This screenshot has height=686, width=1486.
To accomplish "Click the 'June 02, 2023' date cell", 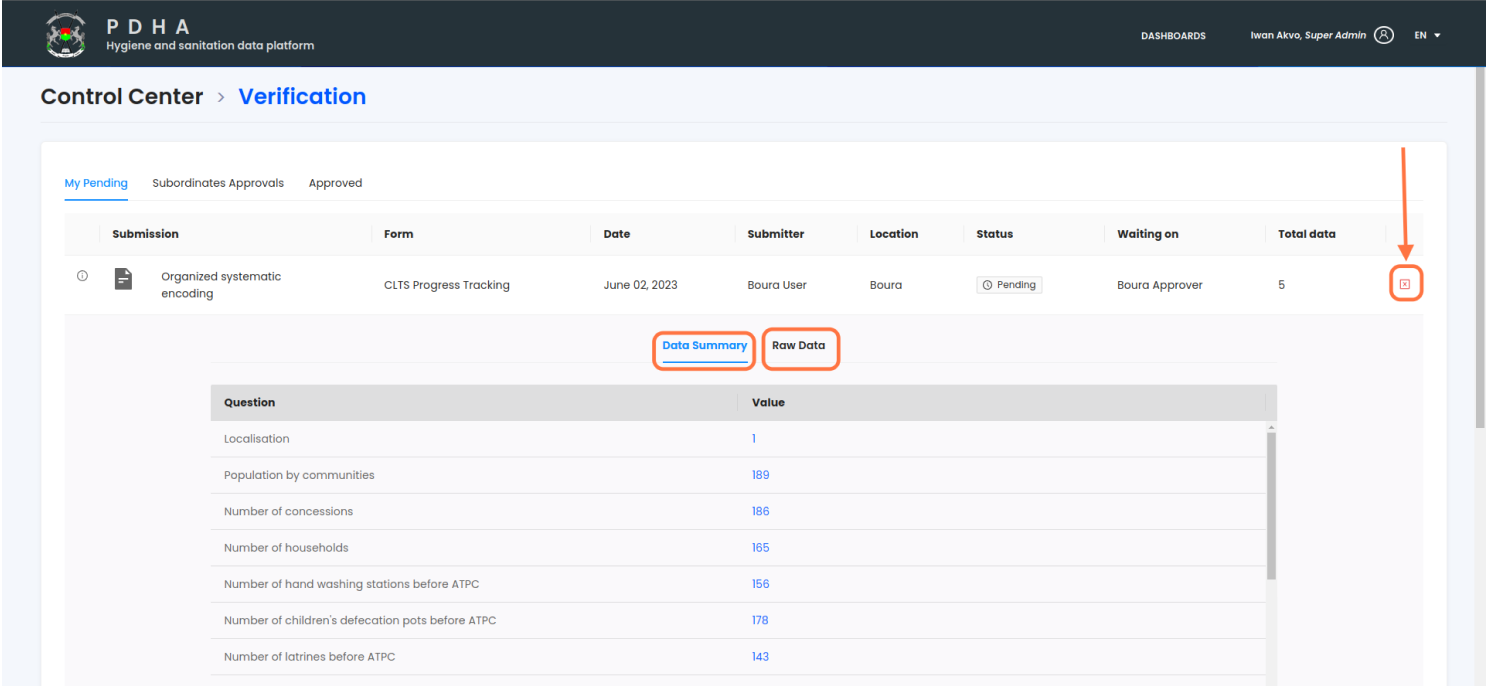I will point(641,285).
